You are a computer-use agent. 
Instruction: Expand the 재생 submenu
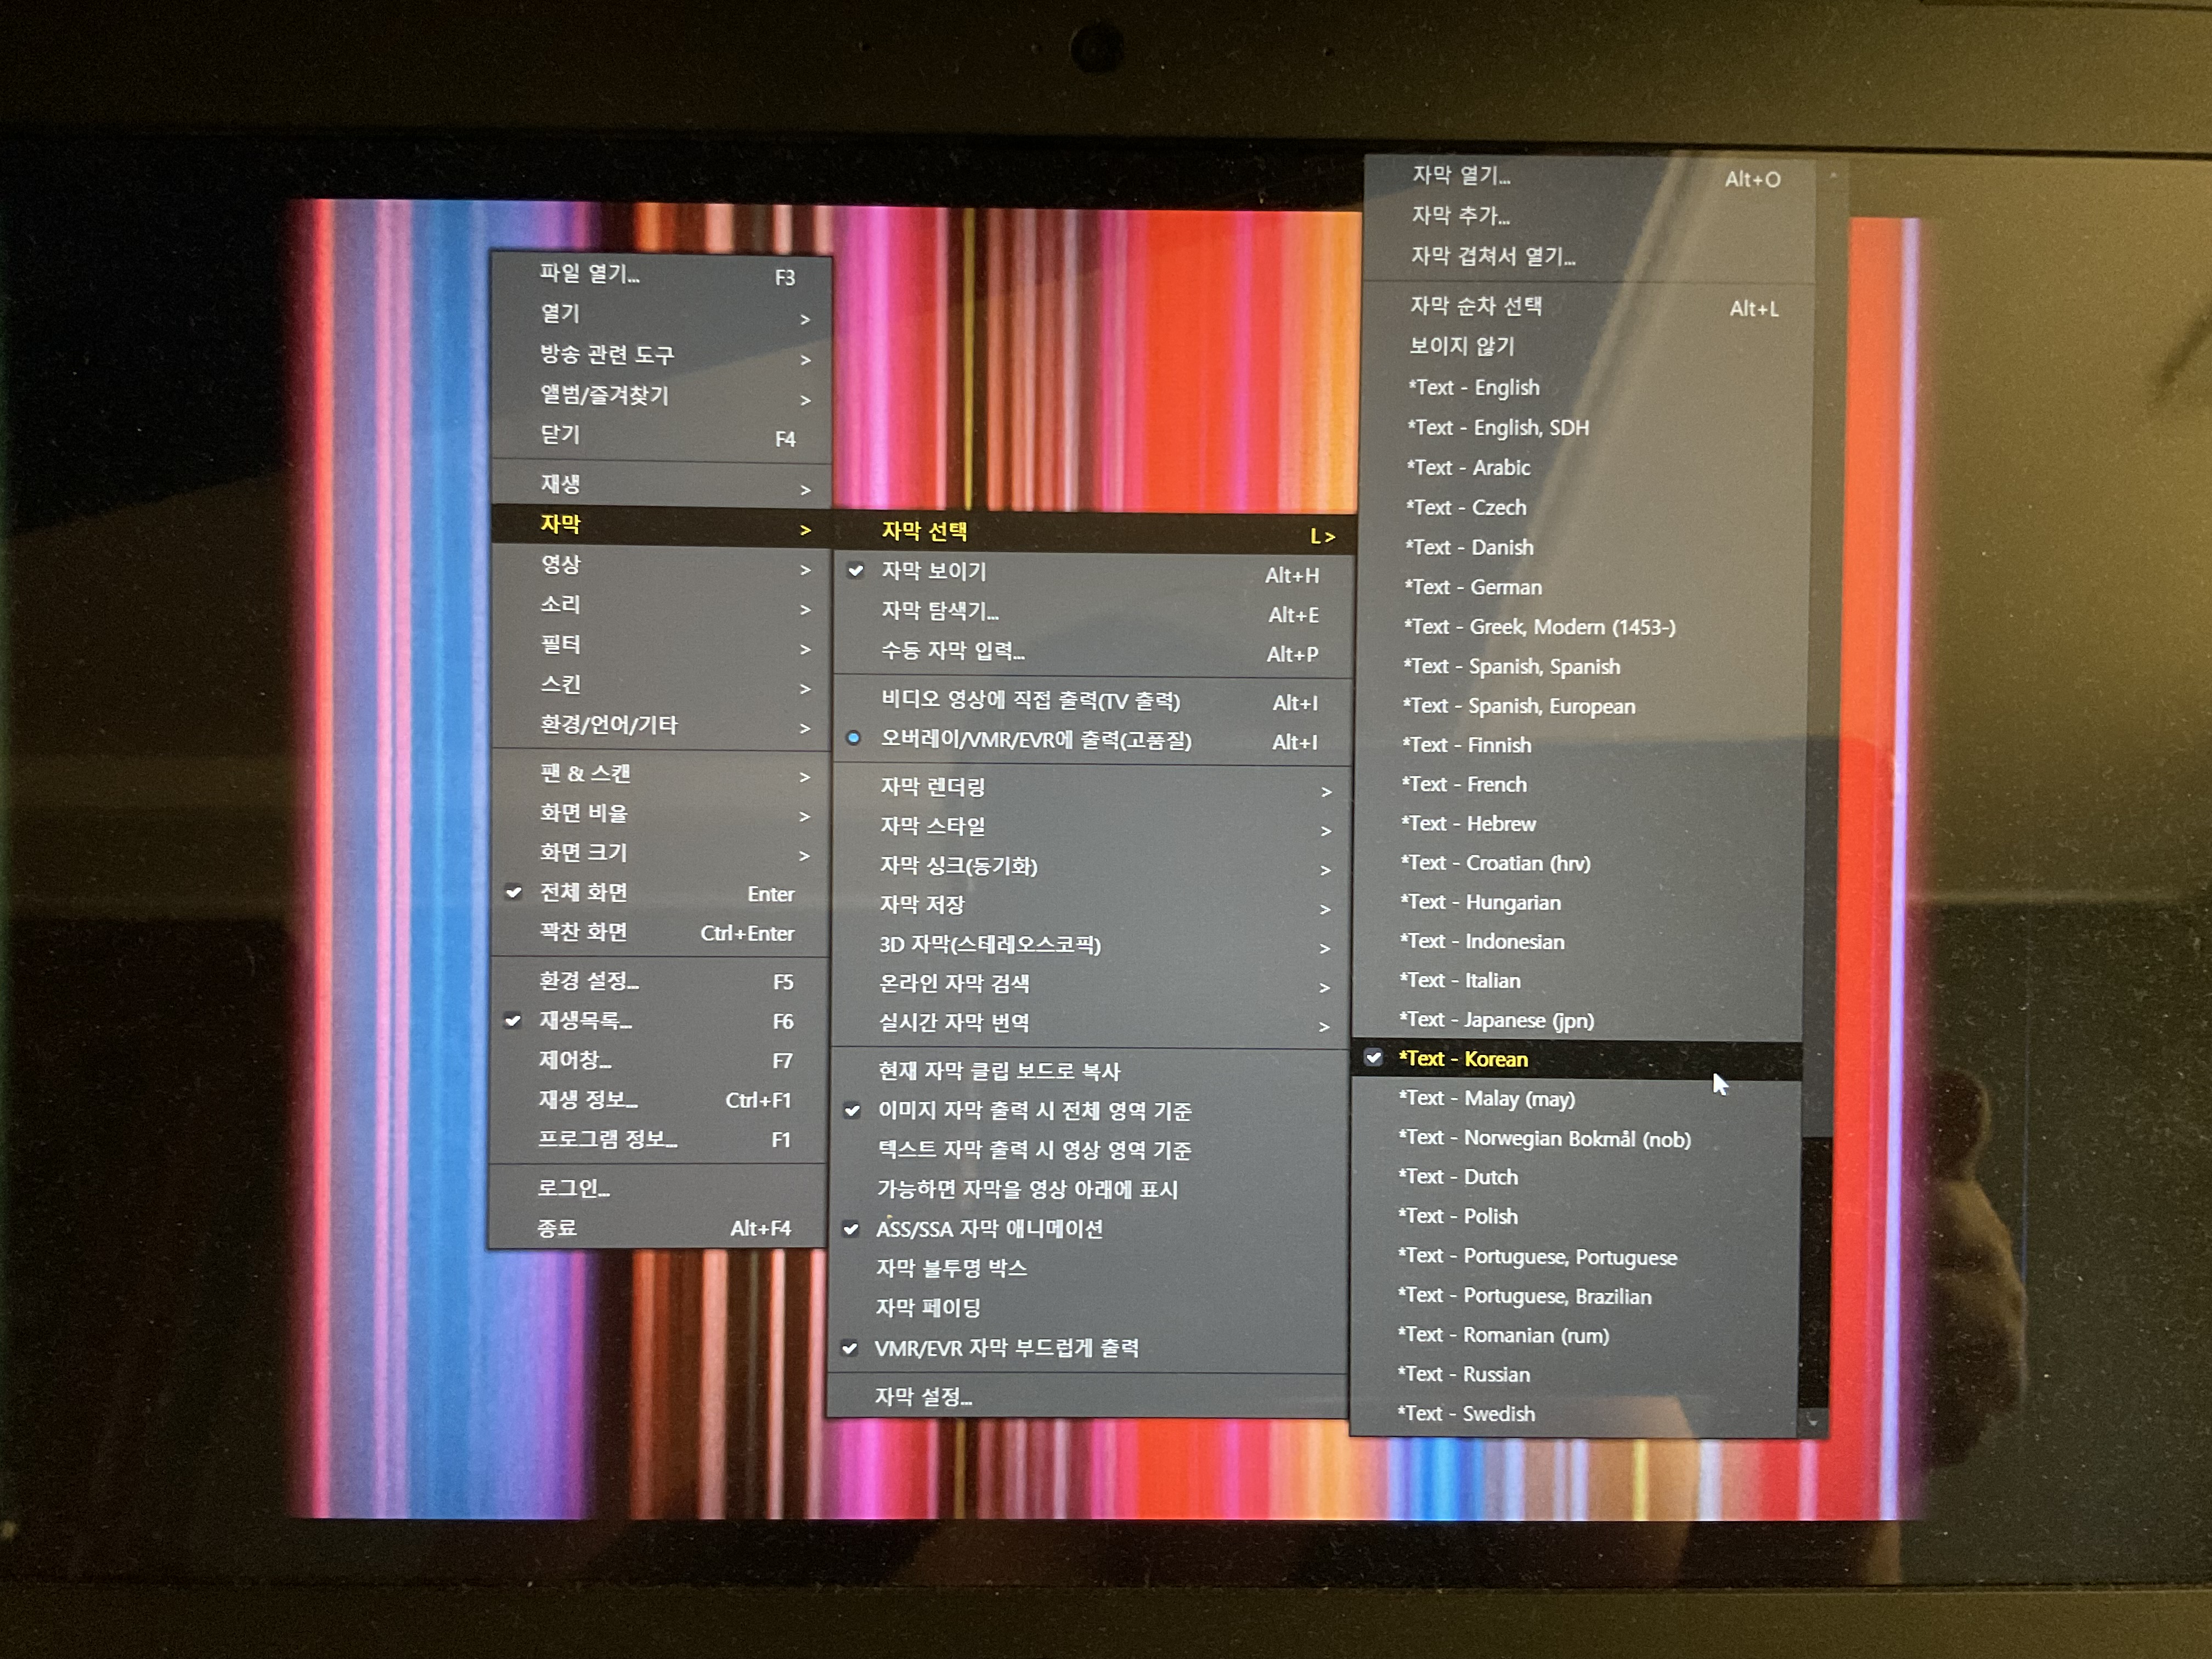(662, 486)
